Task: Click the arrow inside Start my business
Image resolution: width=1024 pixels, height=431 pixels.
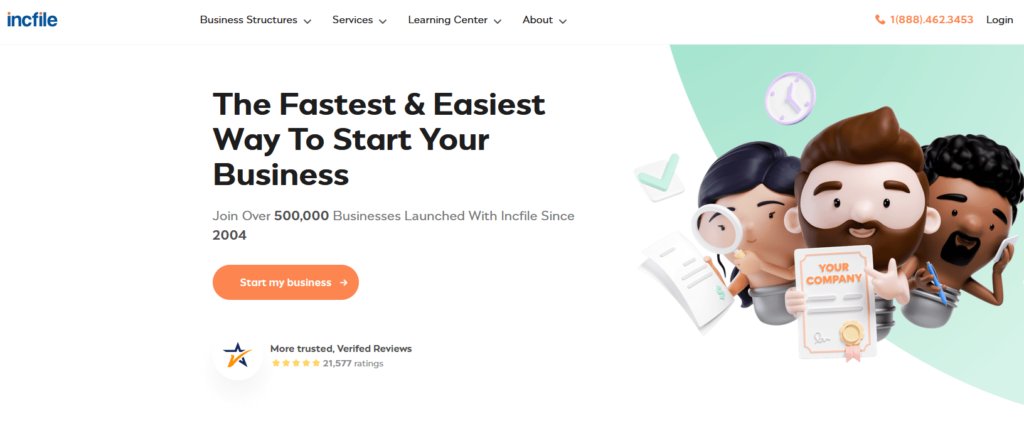Action: [x=344, y=283]
